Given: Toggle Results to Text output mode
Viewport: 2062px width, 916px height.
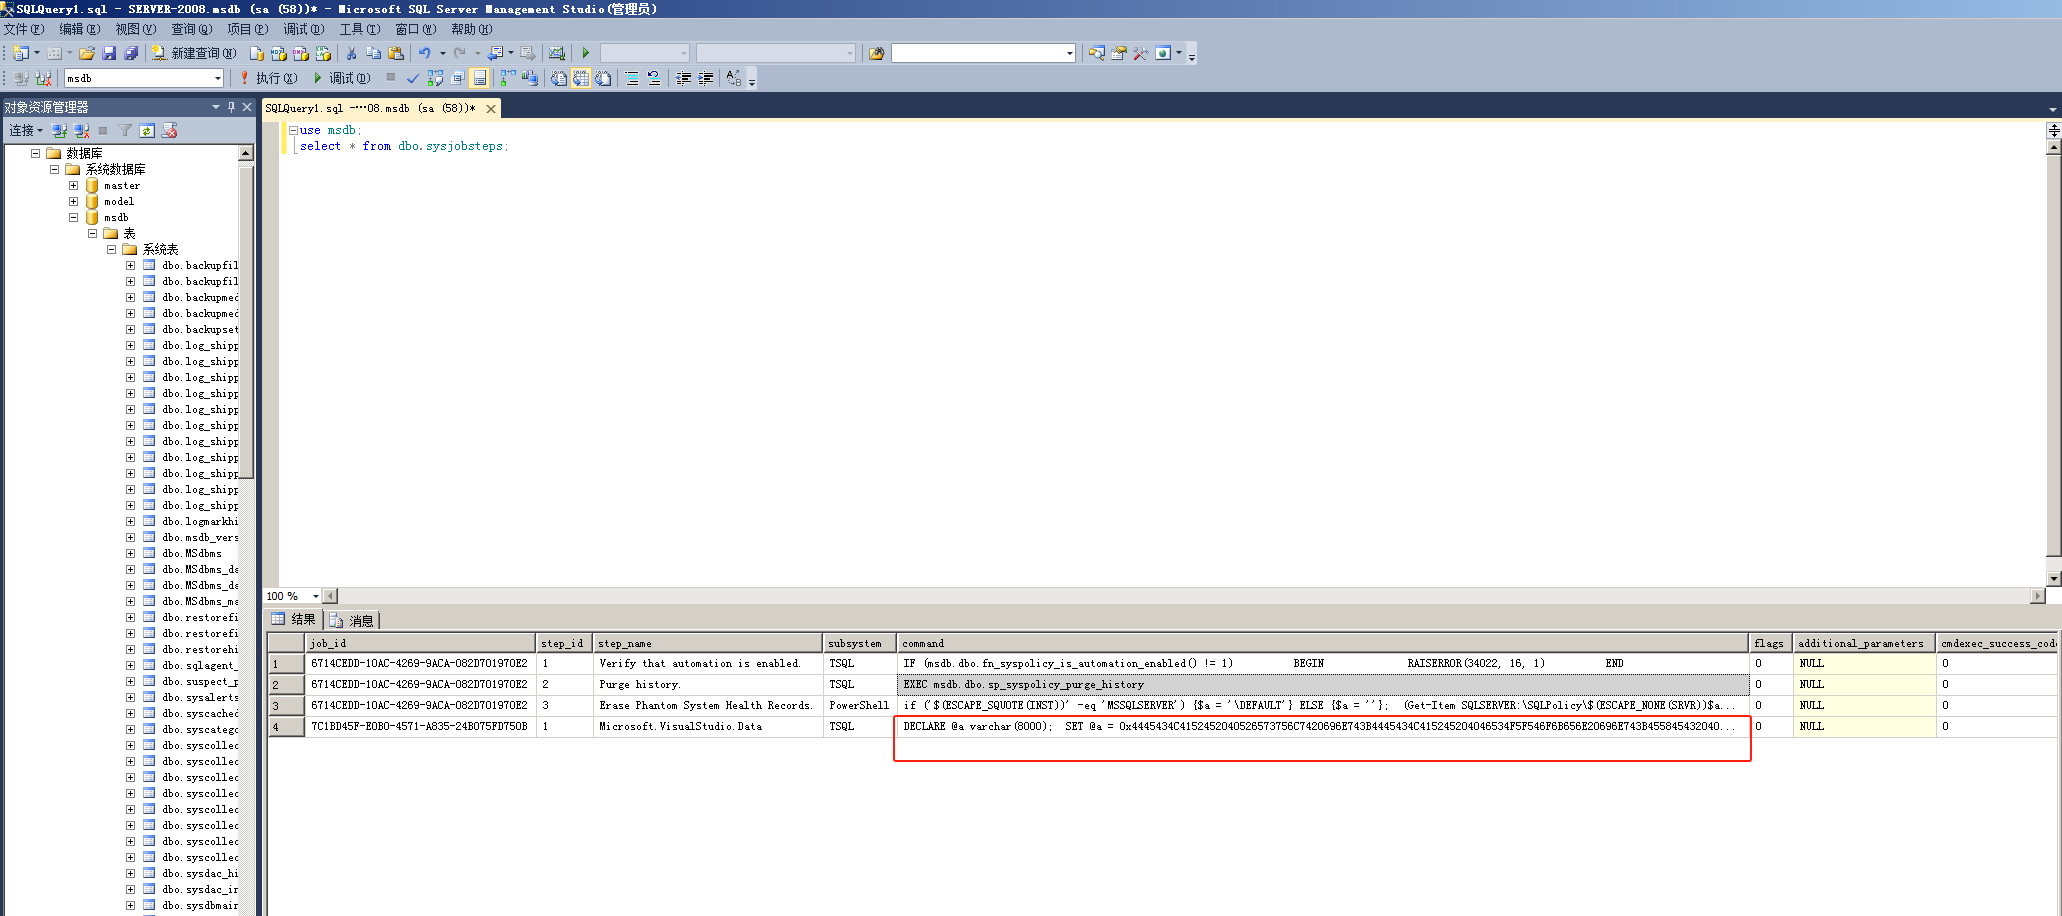Looking at the screenshot, I should 559,78.
